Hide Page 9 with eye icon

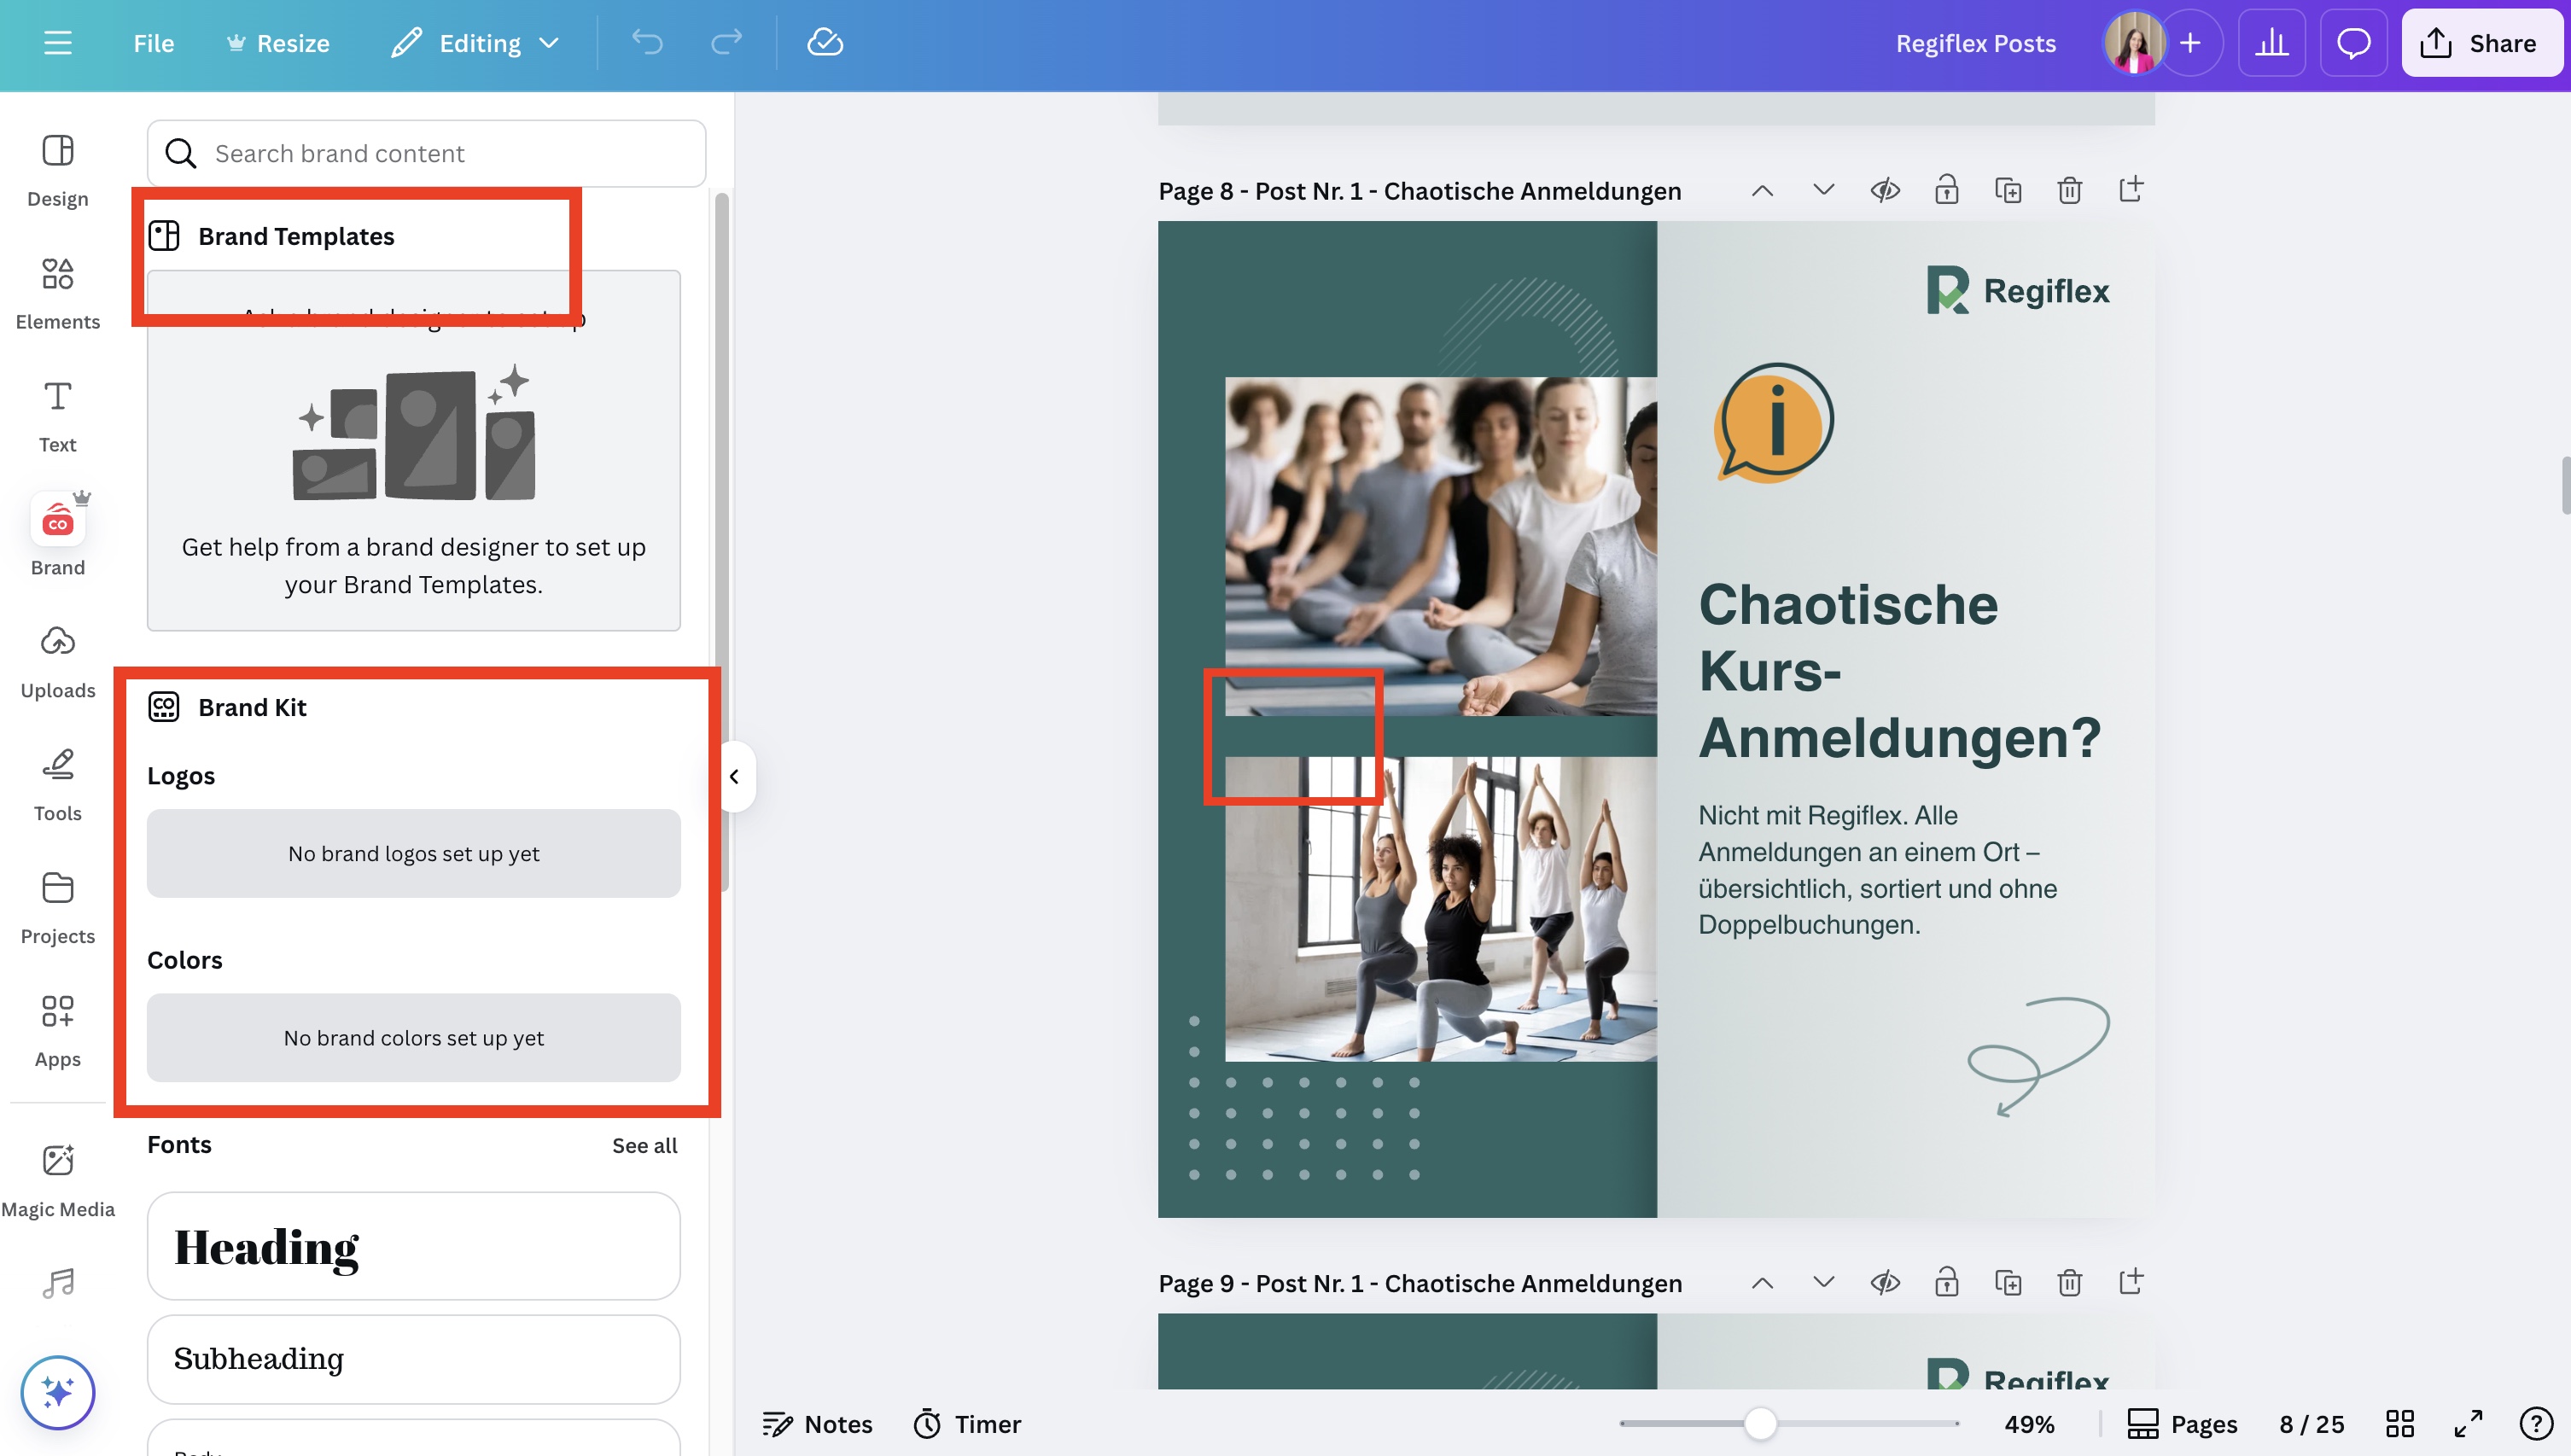coord(1885,1282)
